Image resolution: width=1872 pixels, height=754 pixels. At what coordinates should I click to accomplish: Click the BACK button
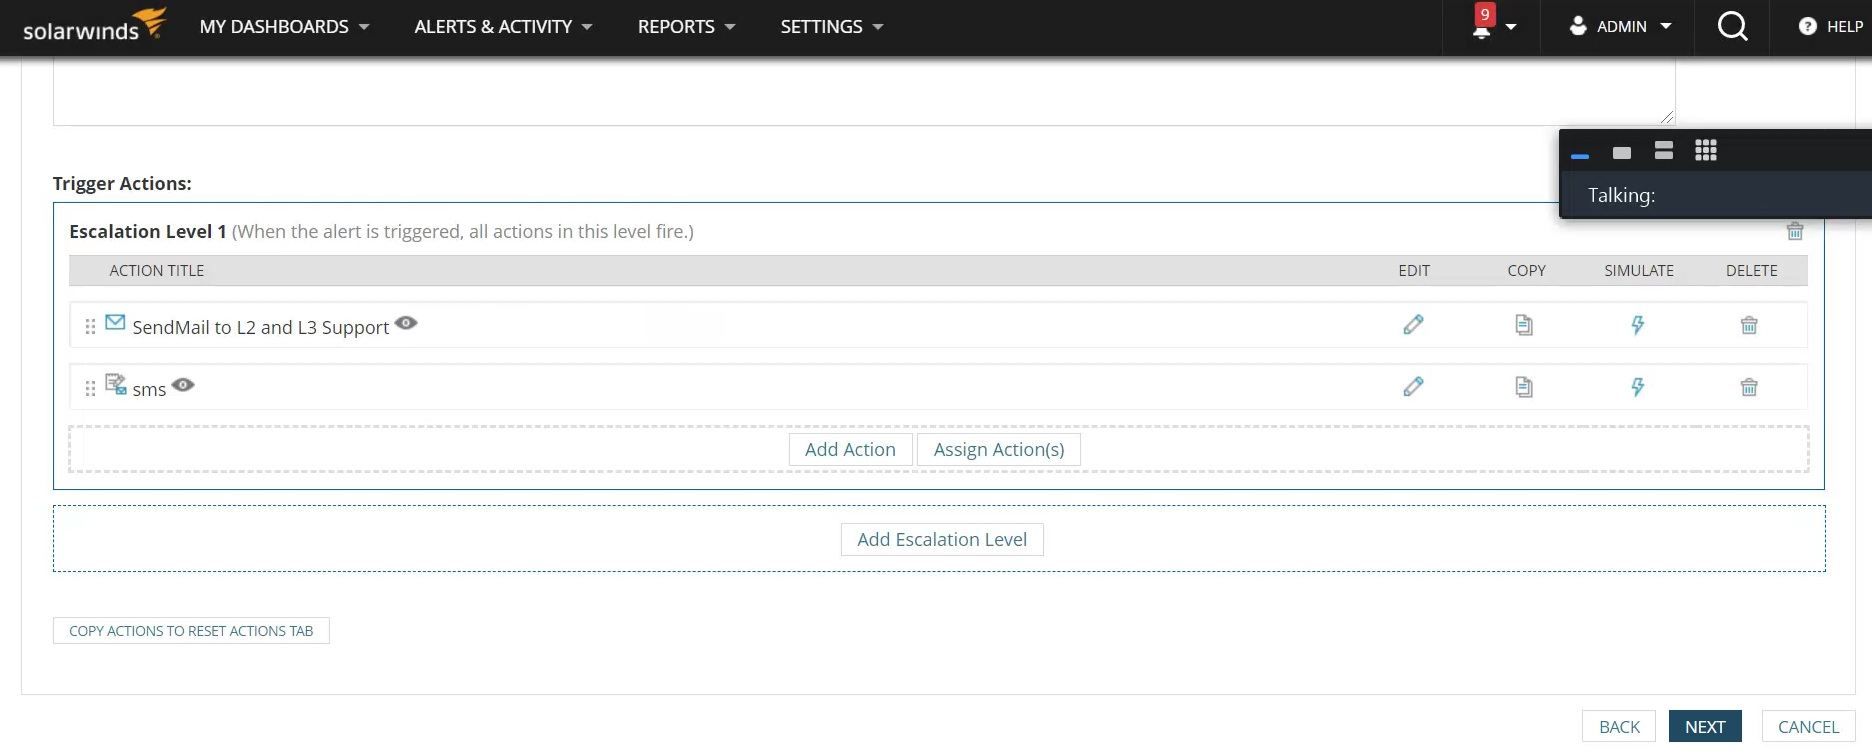coord(1619,727)
